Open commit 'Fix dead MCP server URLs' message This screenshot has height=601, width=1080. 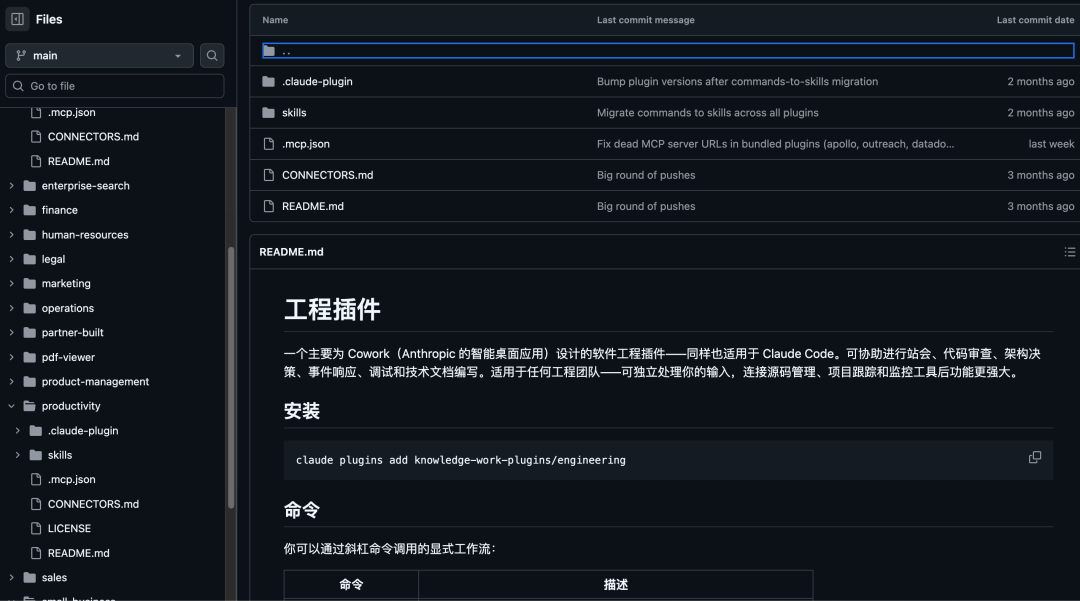[x=776, y=144]
